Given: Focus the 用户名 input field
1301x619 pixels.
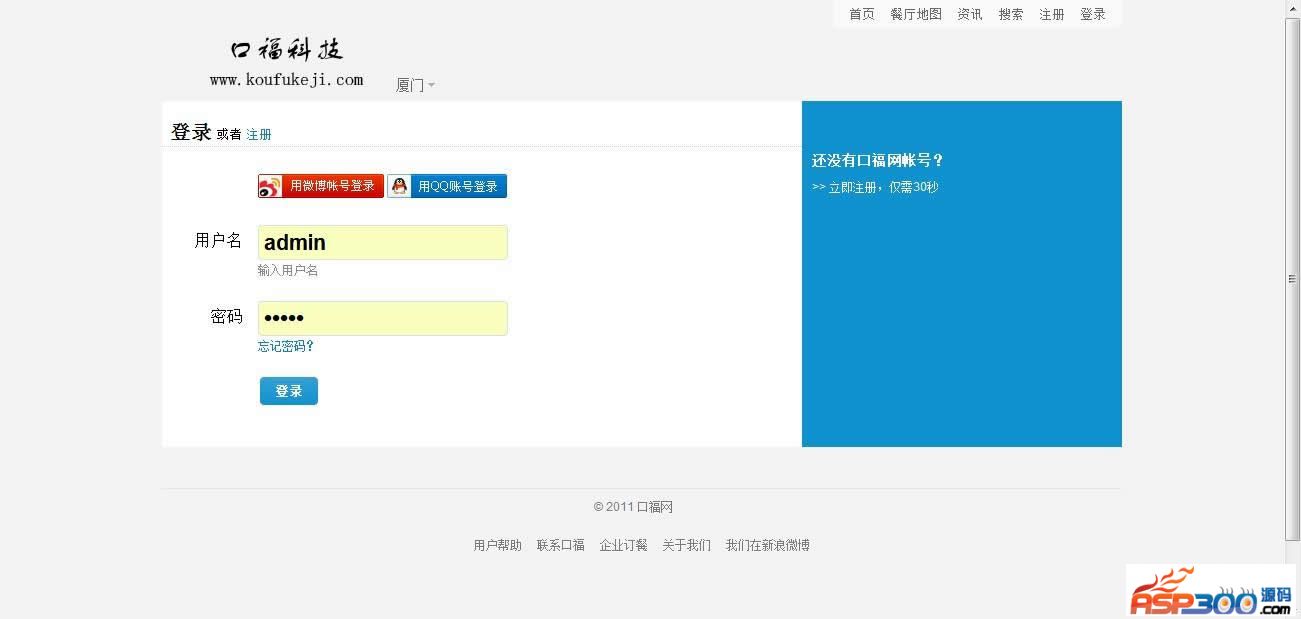Looking at the screenshot, I should [x=383, y=242].
